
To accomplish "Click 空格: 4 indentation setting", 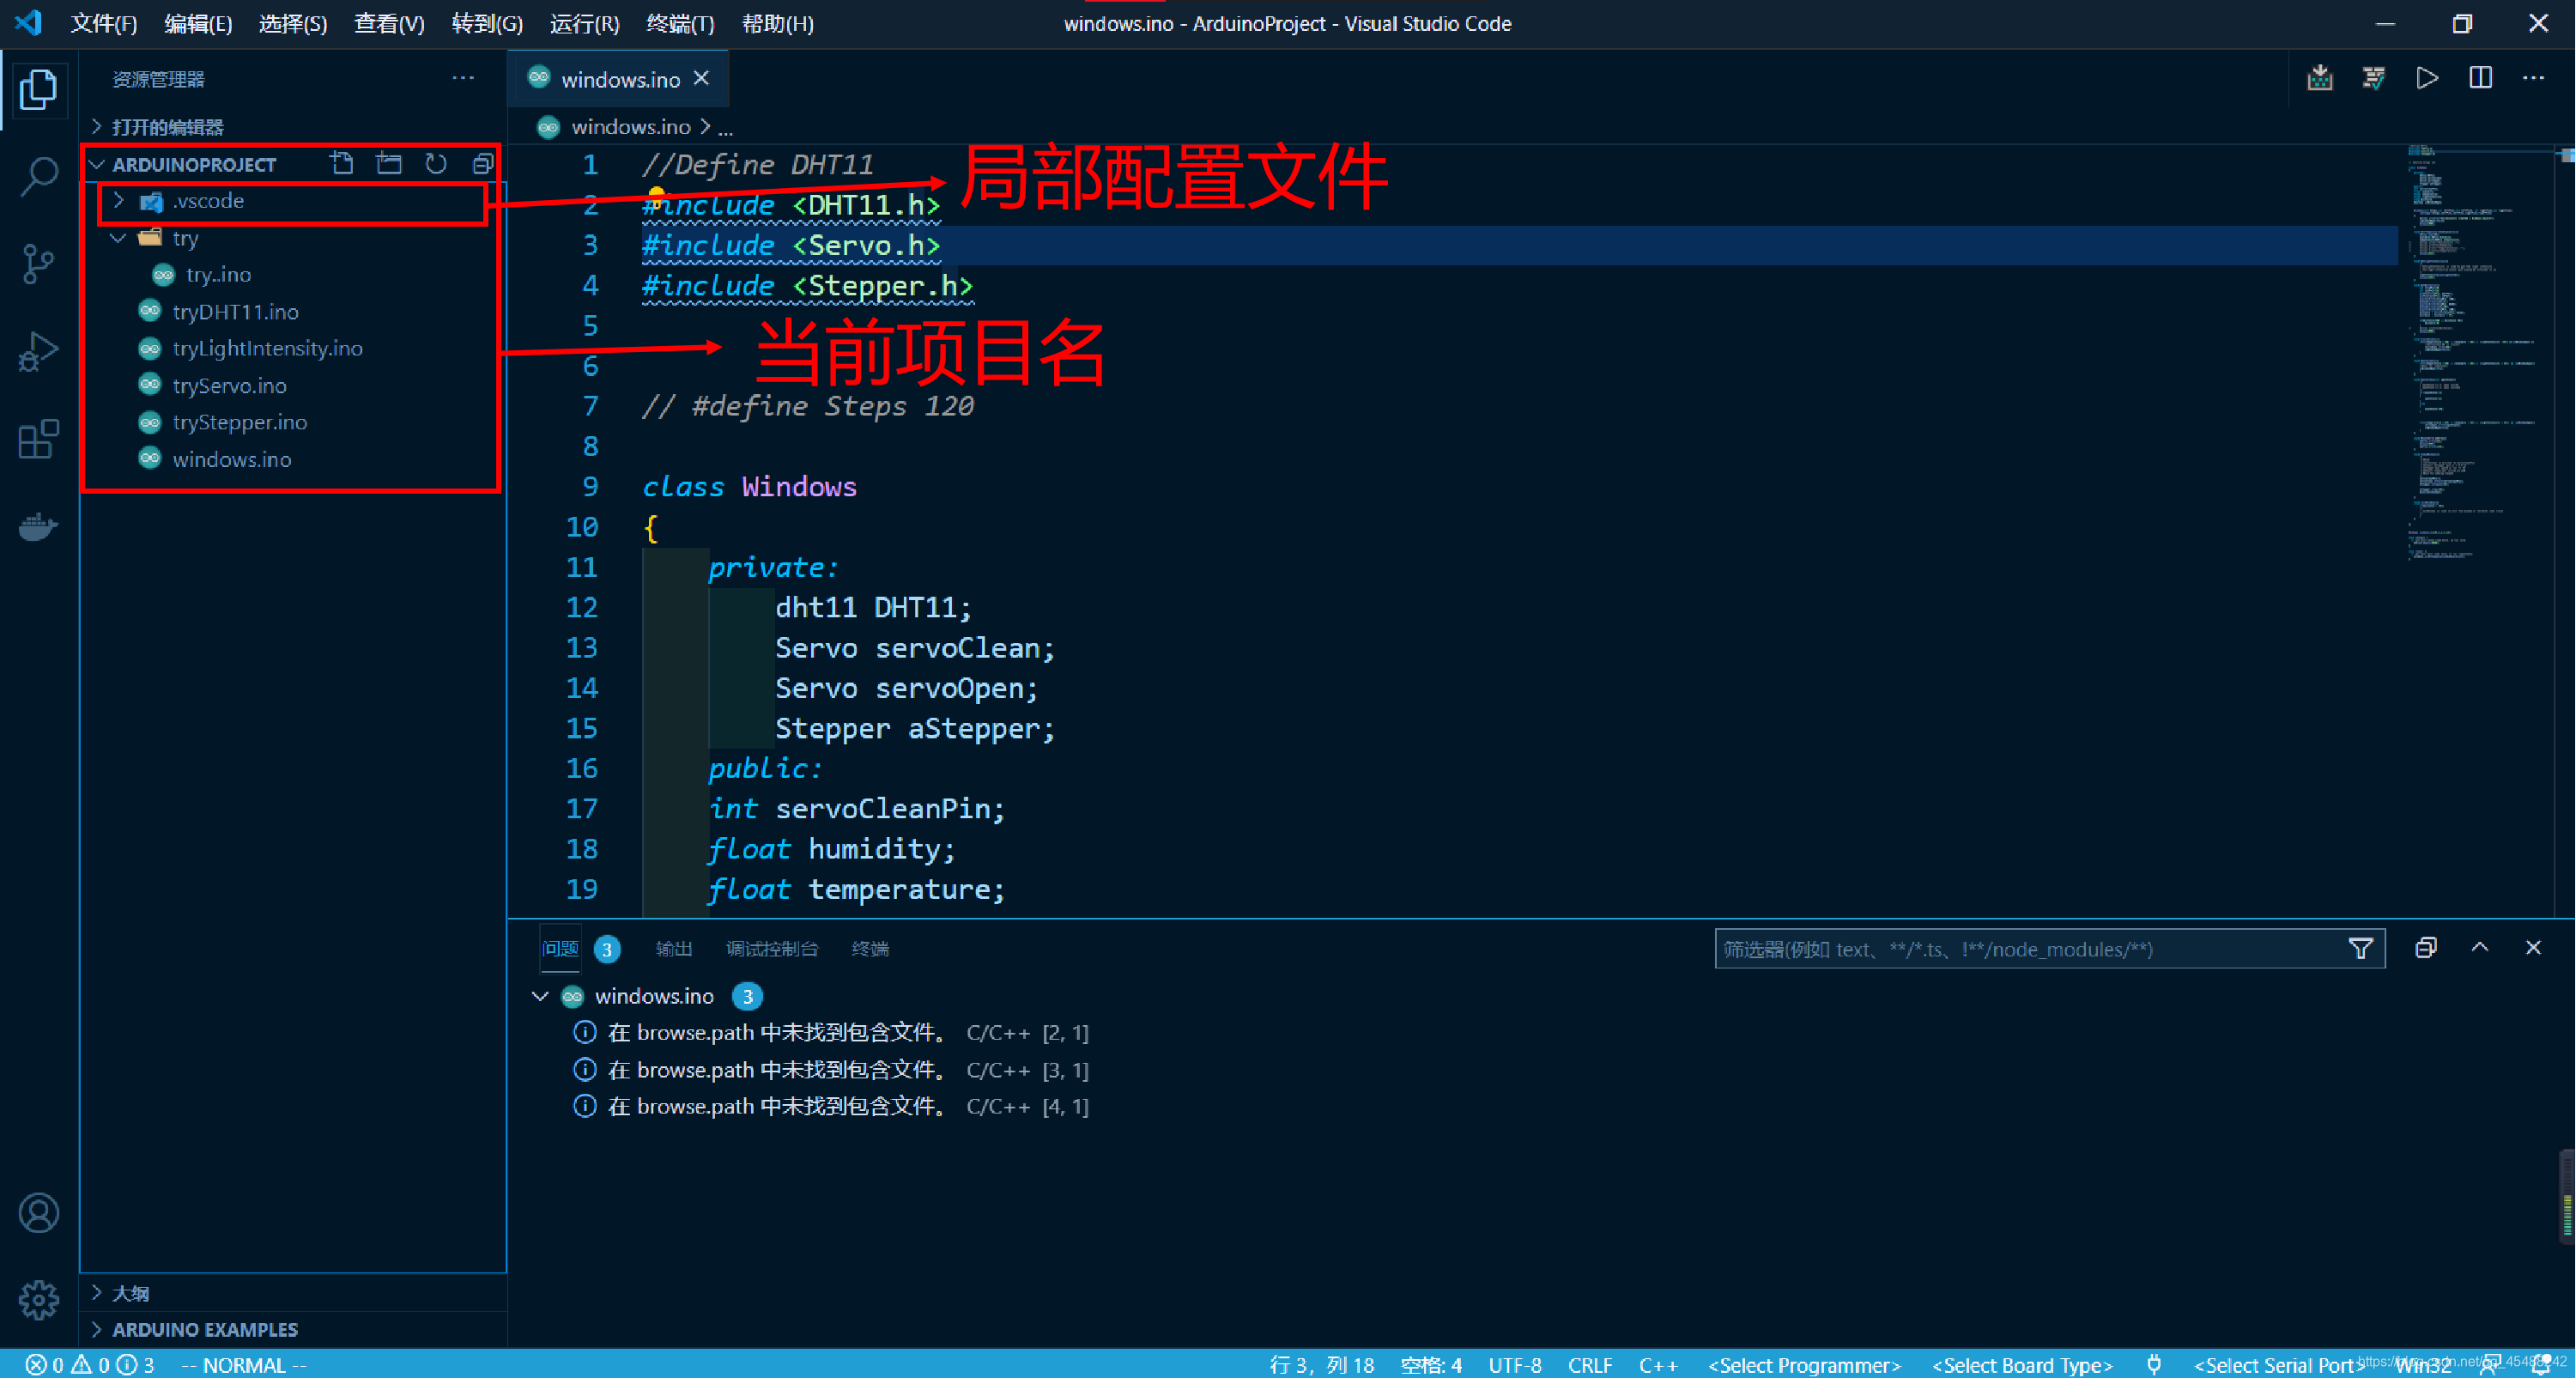I will (1431, 1364).
